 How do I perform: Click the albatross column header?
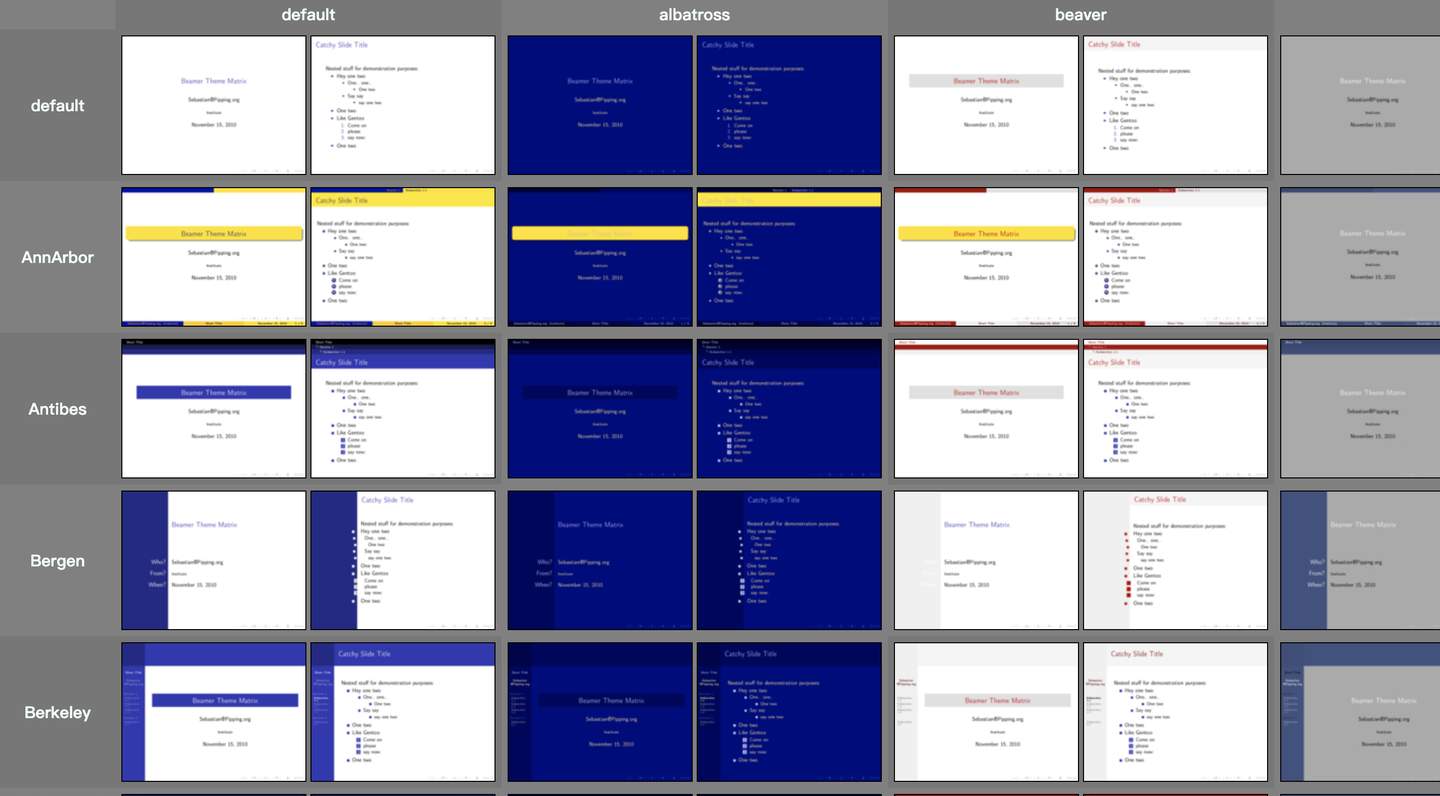tap(694, 15)
